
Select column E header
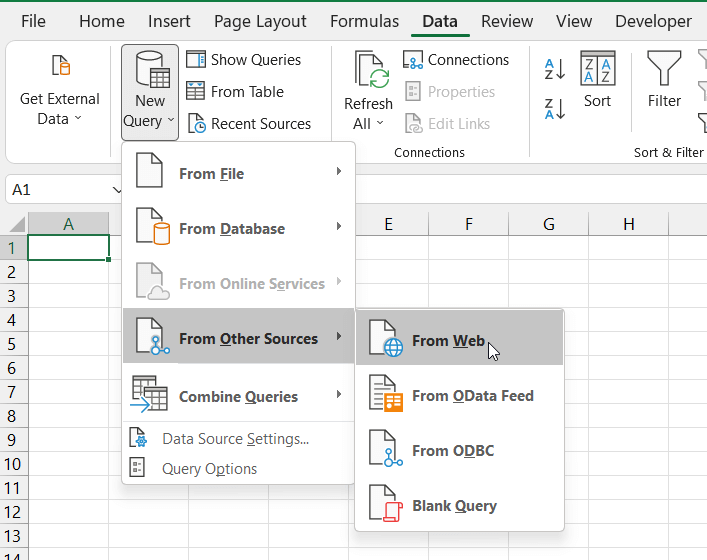tap(389, 224)
